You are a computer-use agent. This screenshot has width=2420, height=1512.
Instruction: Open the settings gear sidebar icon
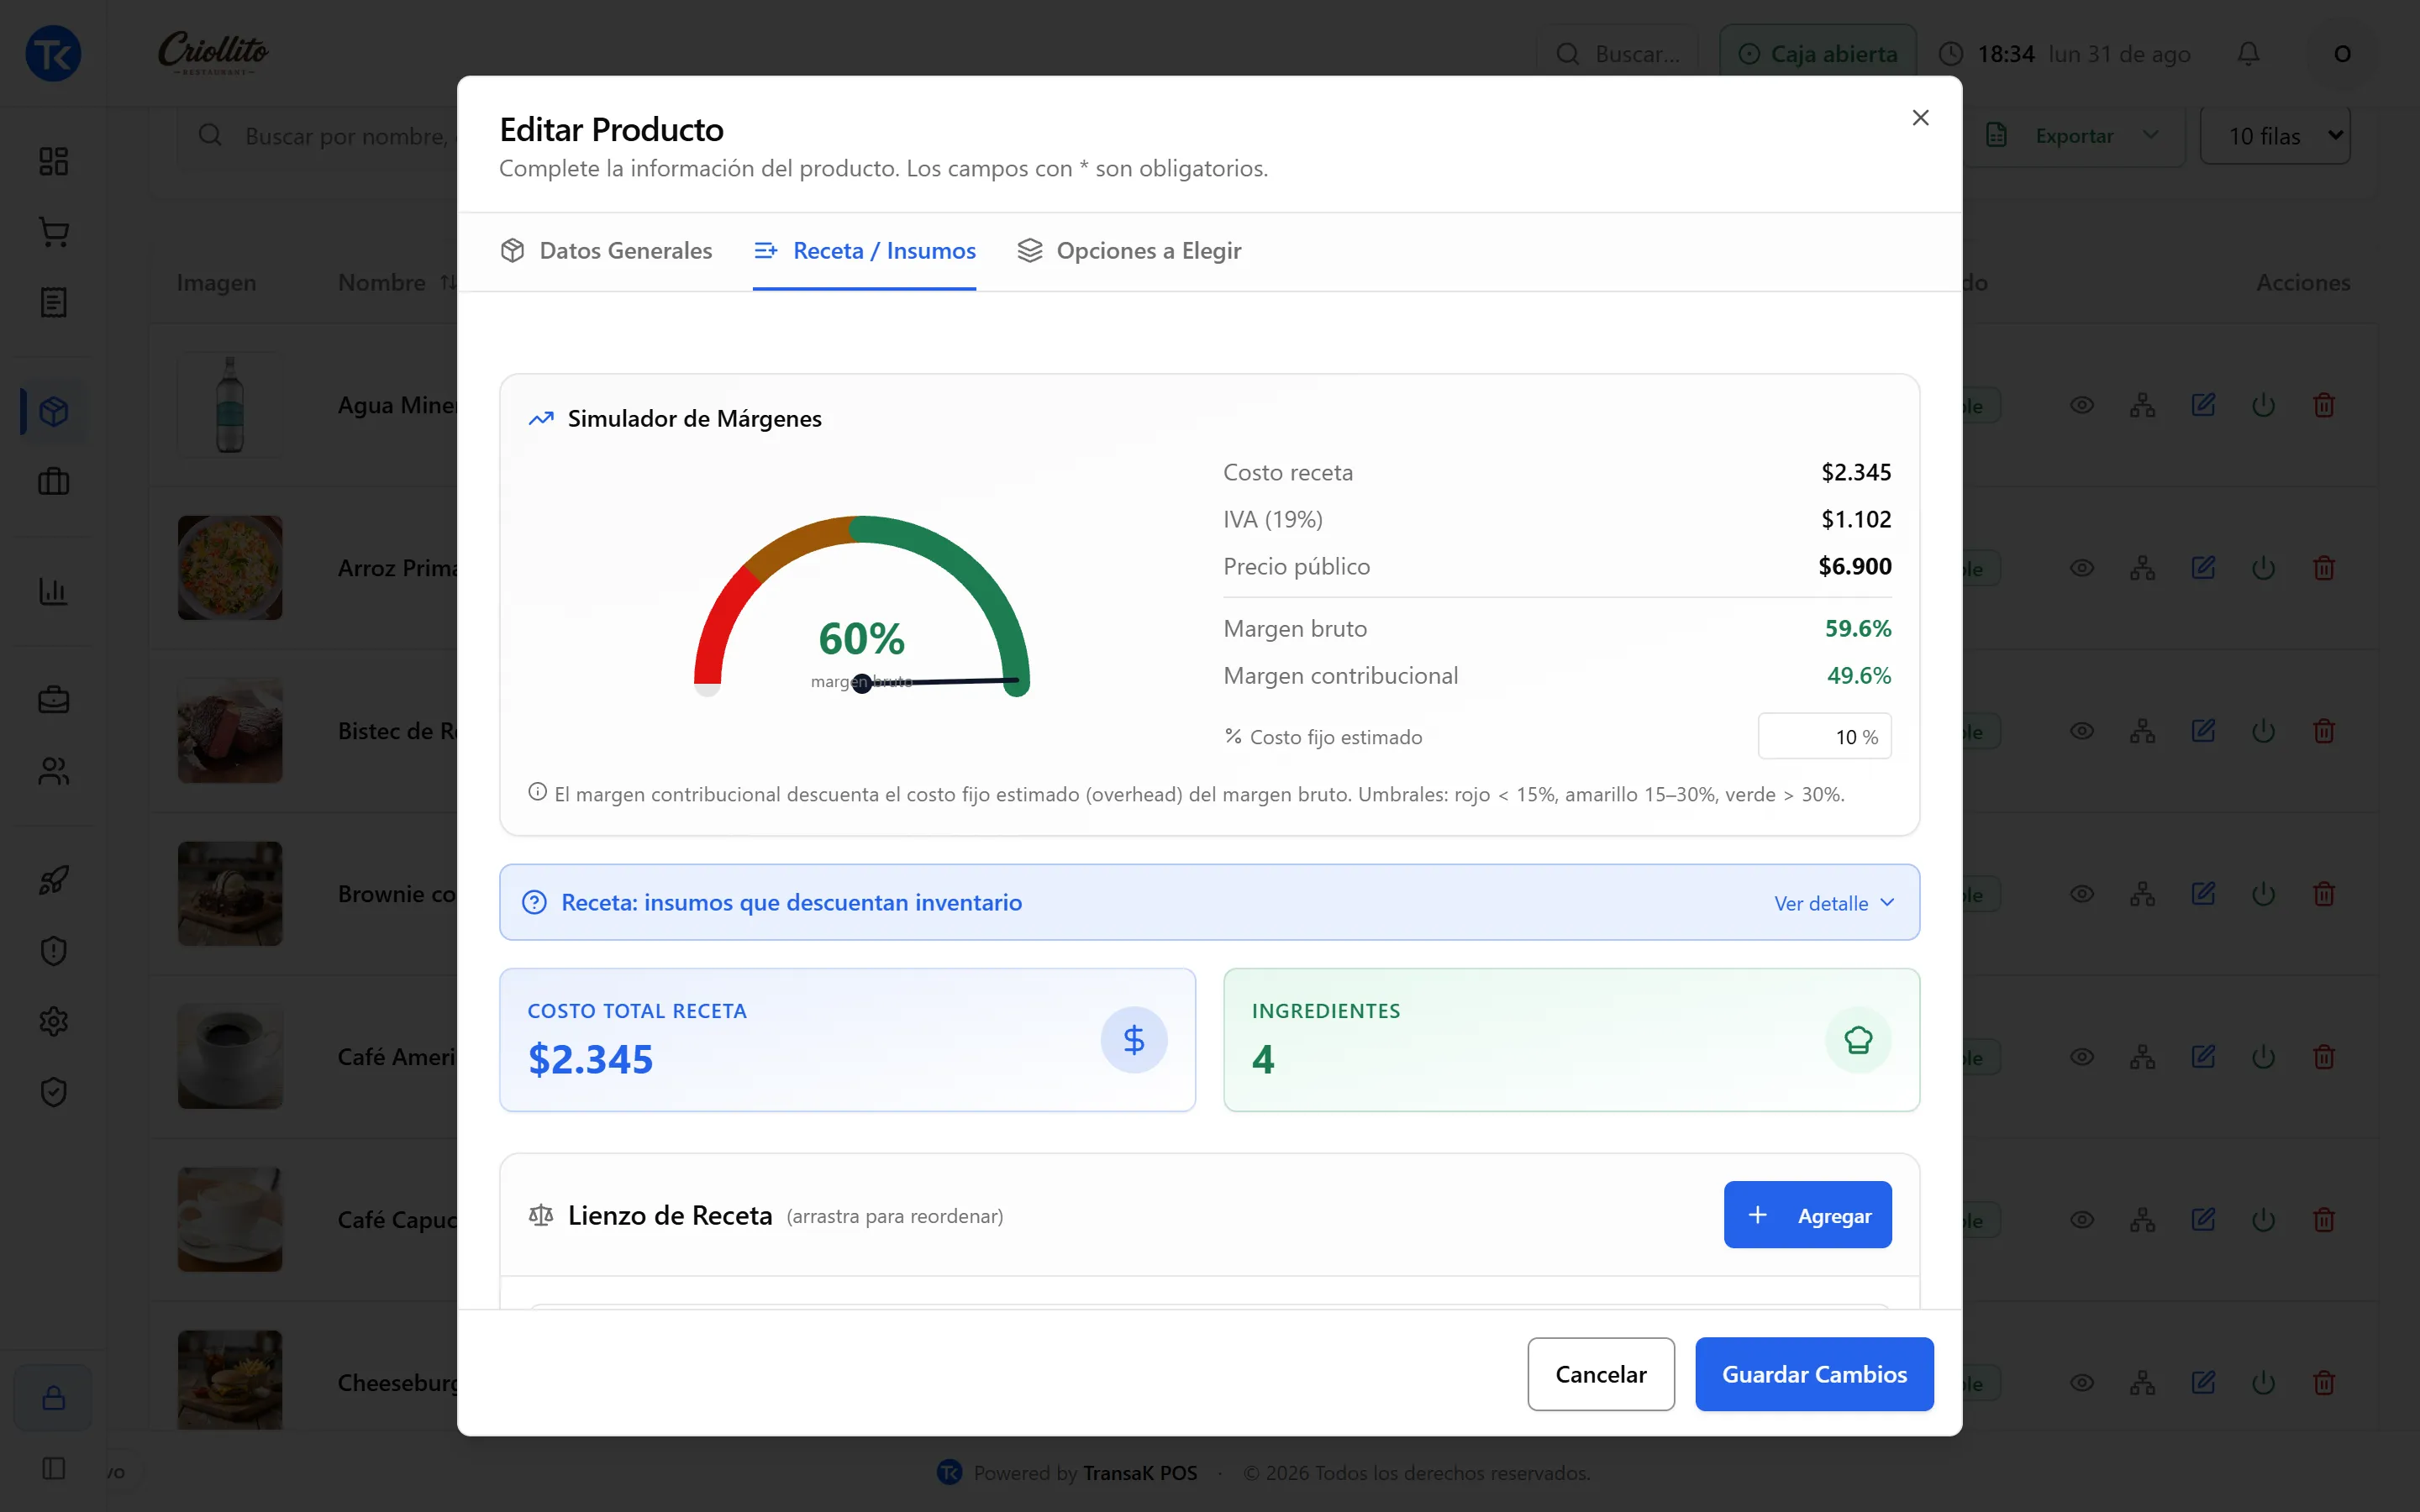point(53,1021)
